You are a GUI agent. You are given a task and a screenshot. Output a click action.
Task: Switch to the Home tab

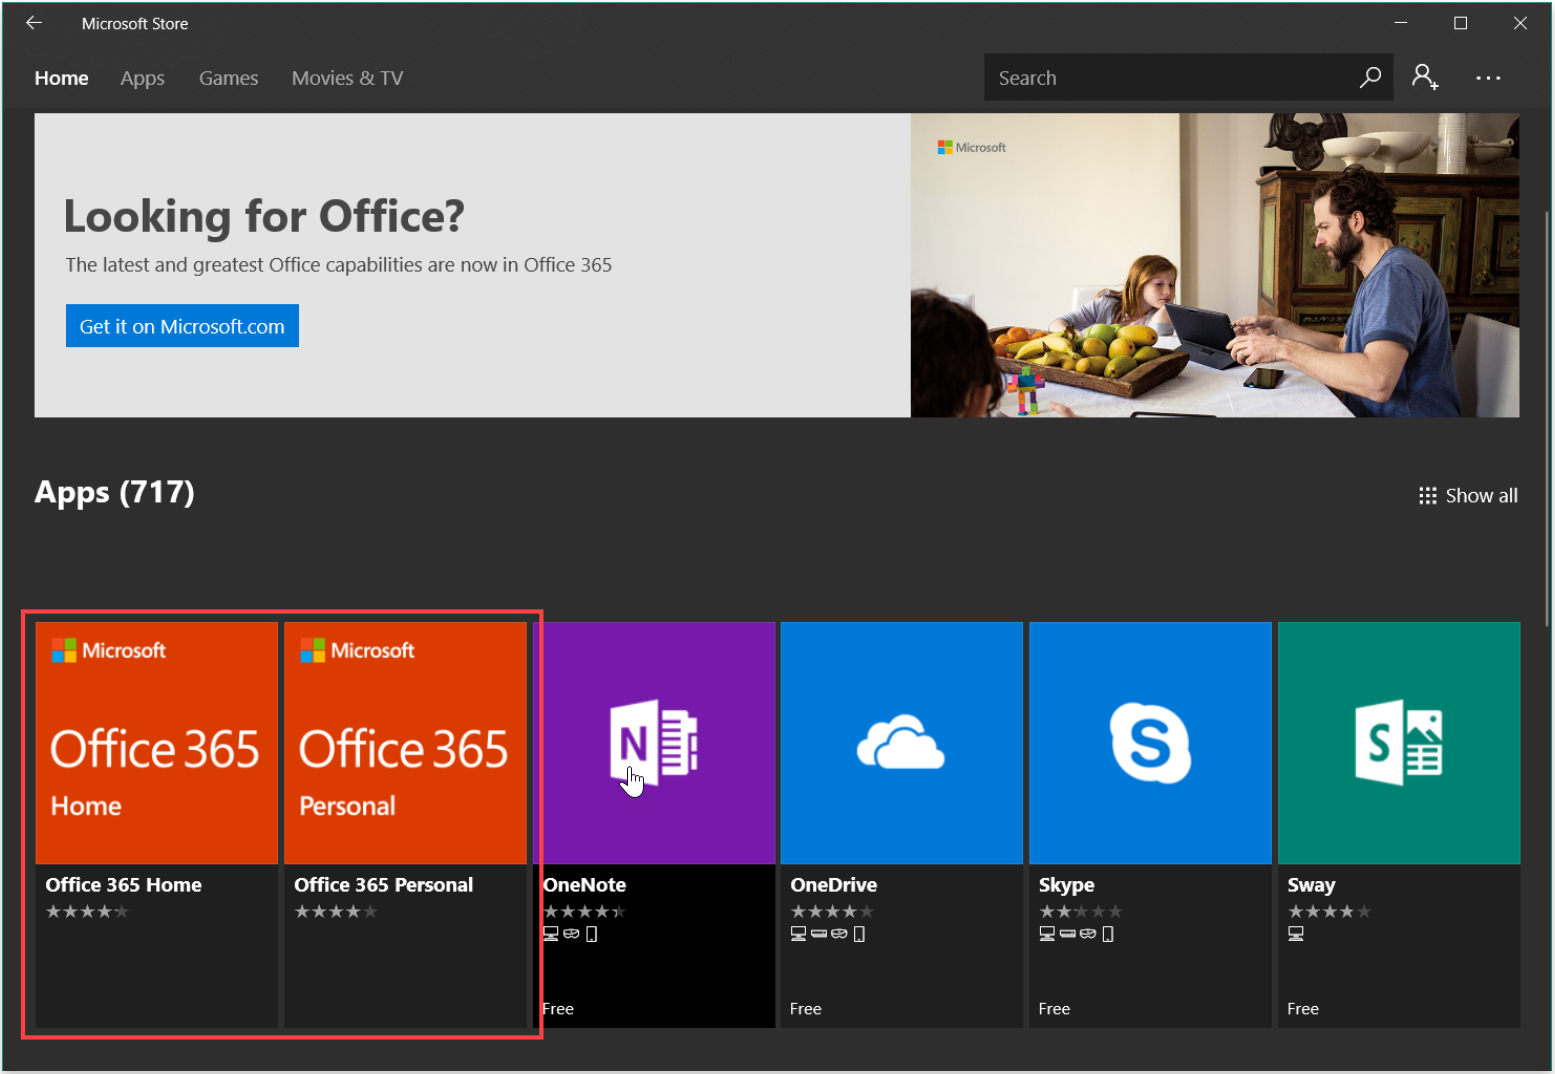click(x=61, y=78)
